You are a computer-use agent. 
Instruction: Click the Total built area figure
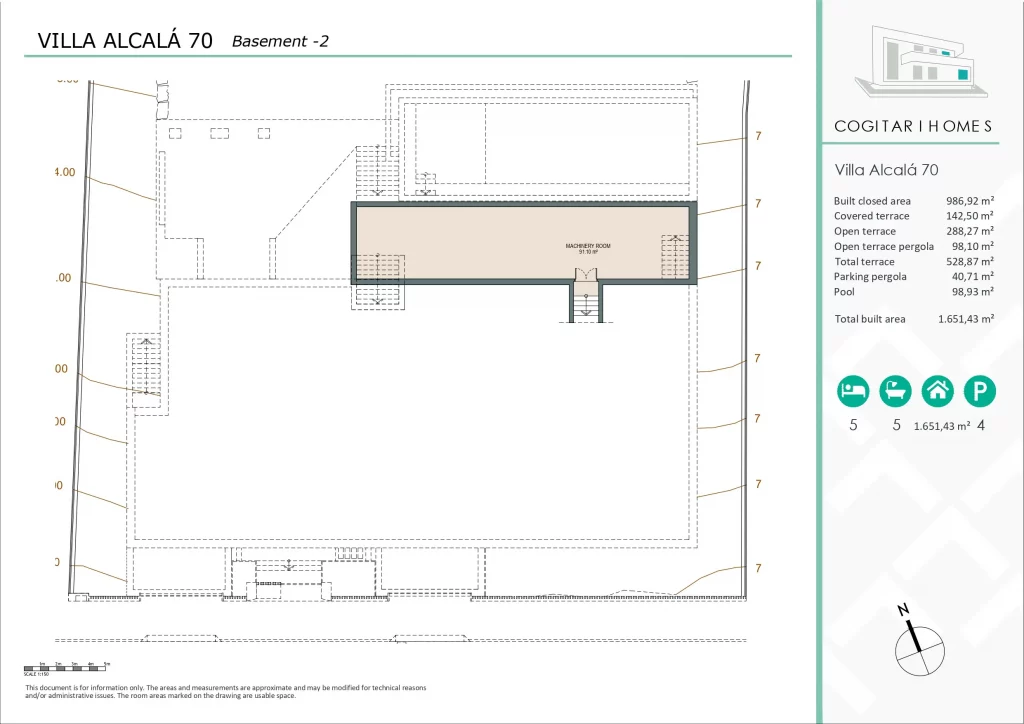click(965, 319)
